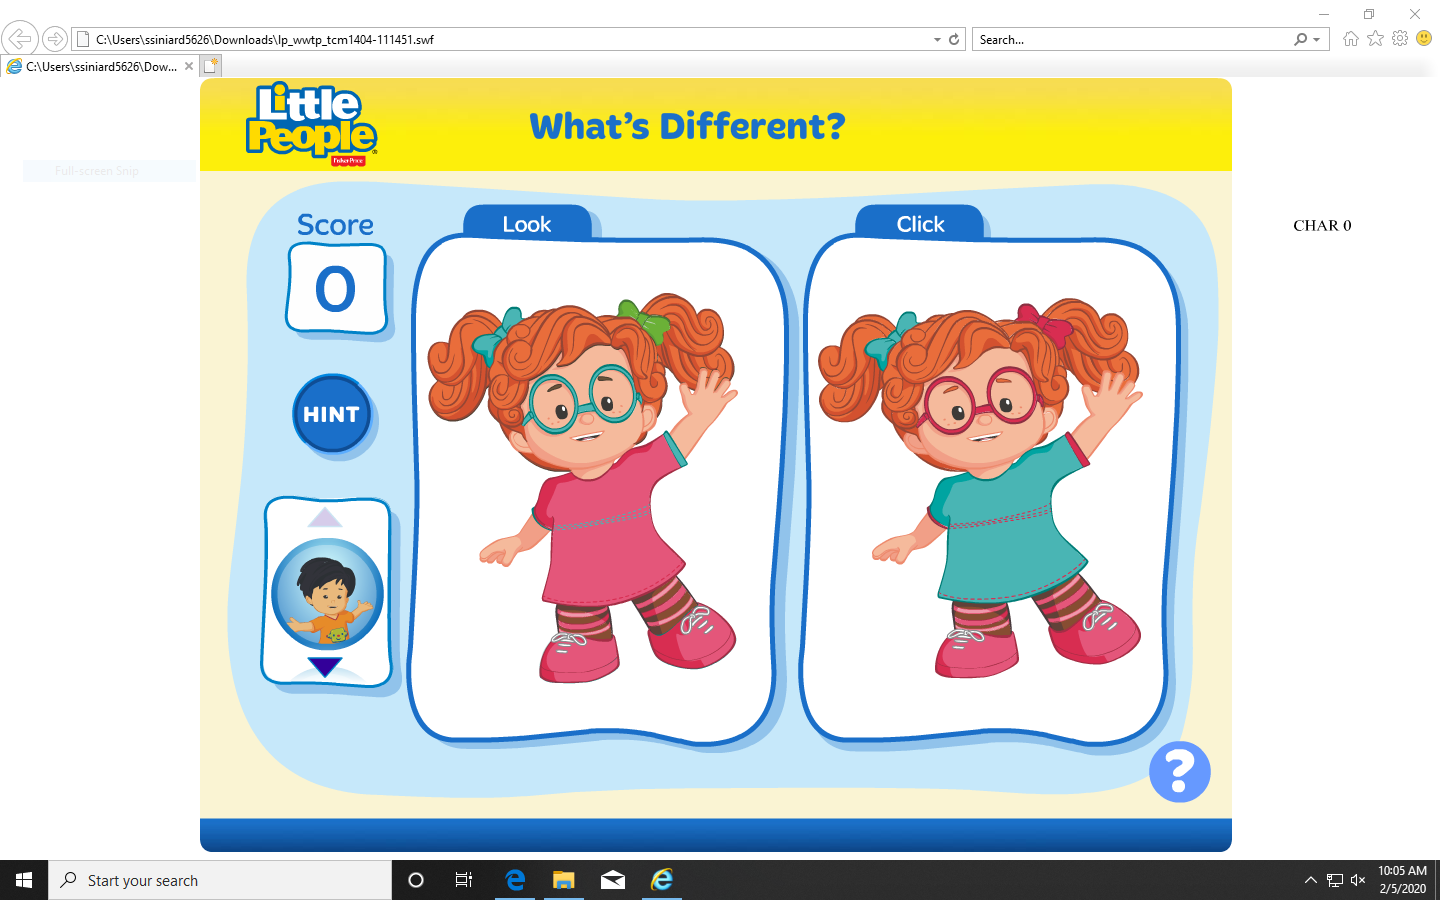Open Internet Explorer taskbar icon
The width and height of the screenshot is (1440, 900).
click(x=662, y=880)
